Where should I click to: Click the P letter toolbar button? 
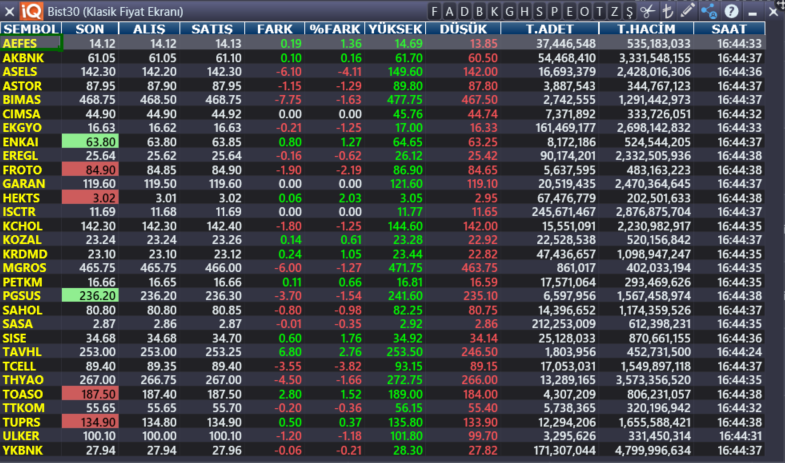554,11
